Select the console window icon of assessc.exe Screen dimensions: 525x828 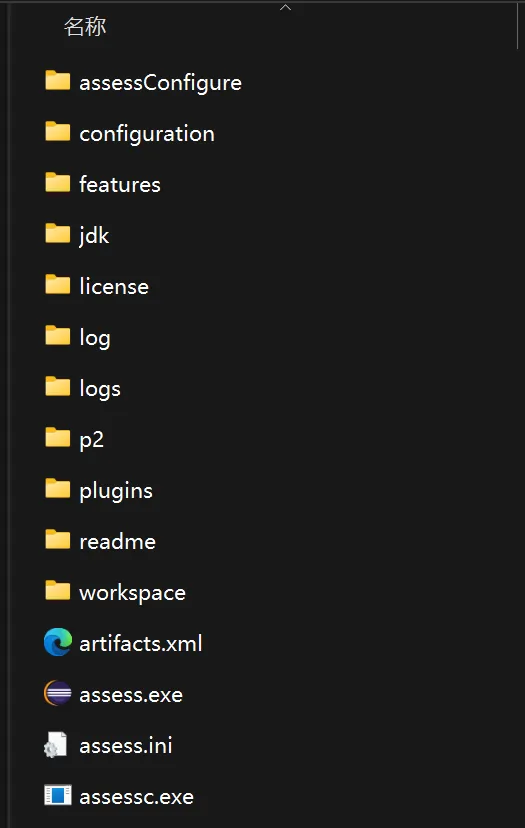point(58,795)
